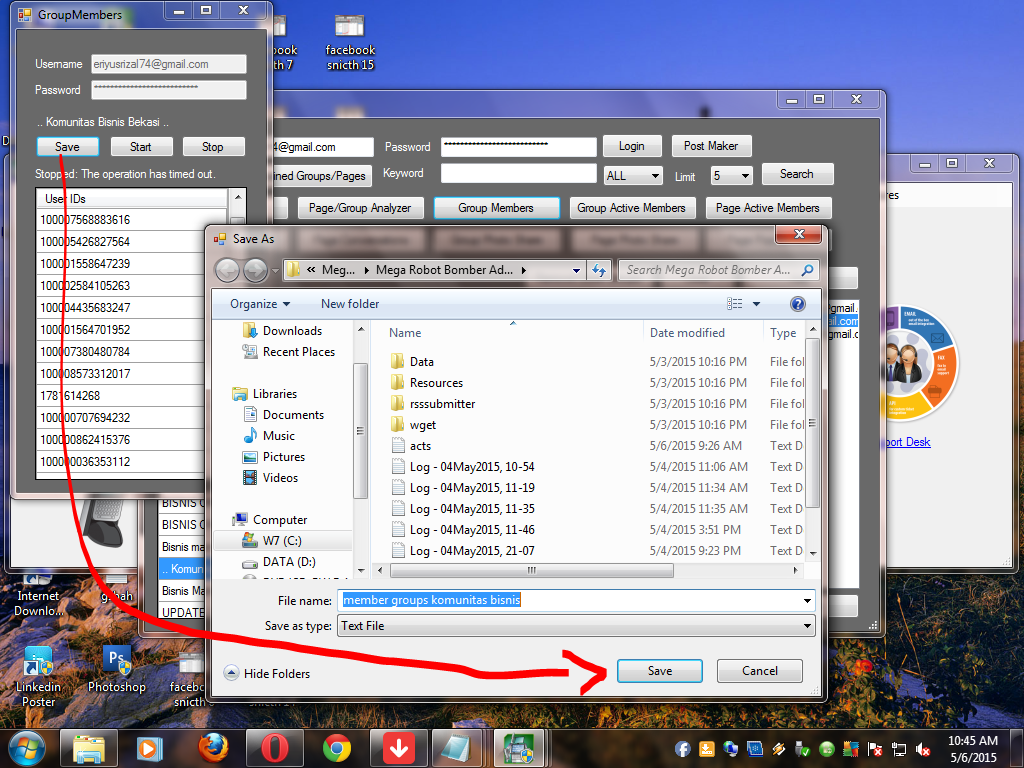The image size is (1024, 768).
Task: Select Downloads in navigation pane
Action: pos(283,331)
